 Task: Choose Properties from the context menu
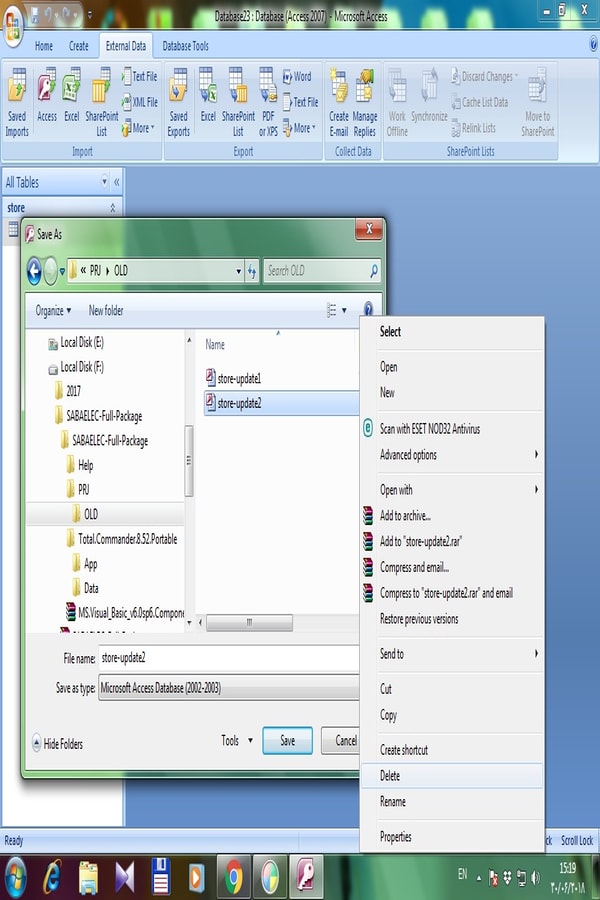[452, 836]
